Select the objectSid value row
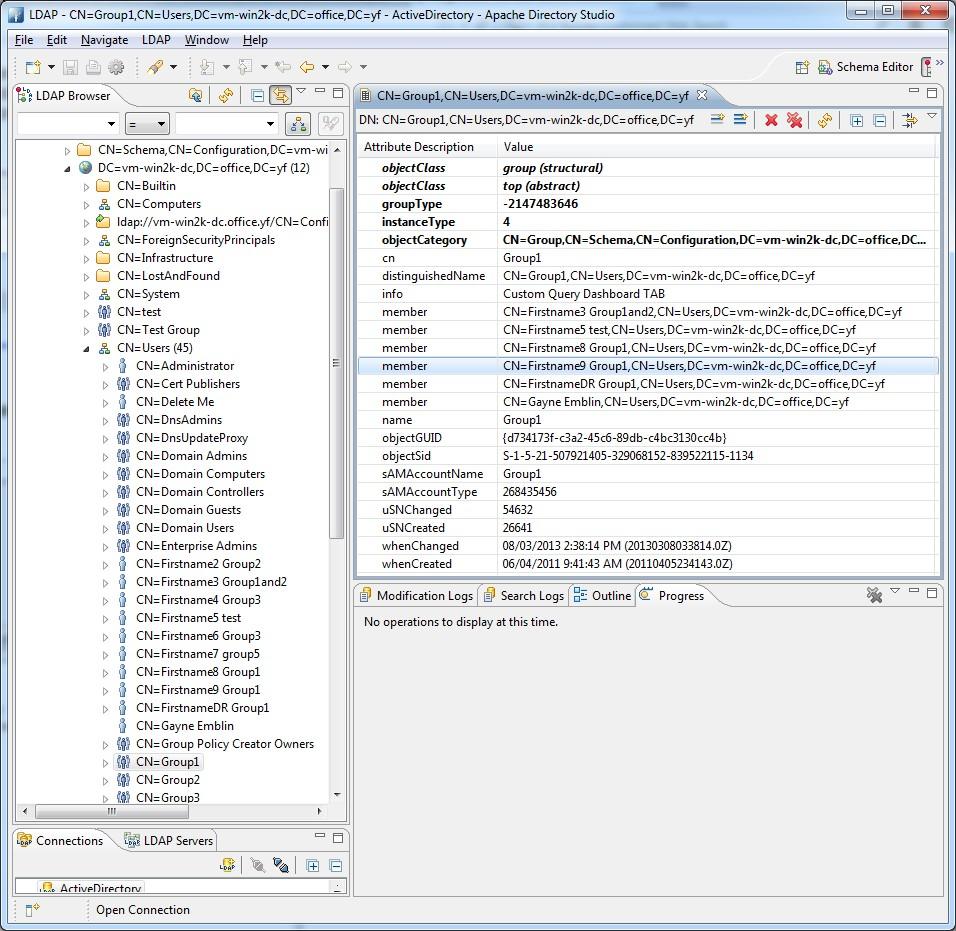Screen dimensions: 956x931 647,455
